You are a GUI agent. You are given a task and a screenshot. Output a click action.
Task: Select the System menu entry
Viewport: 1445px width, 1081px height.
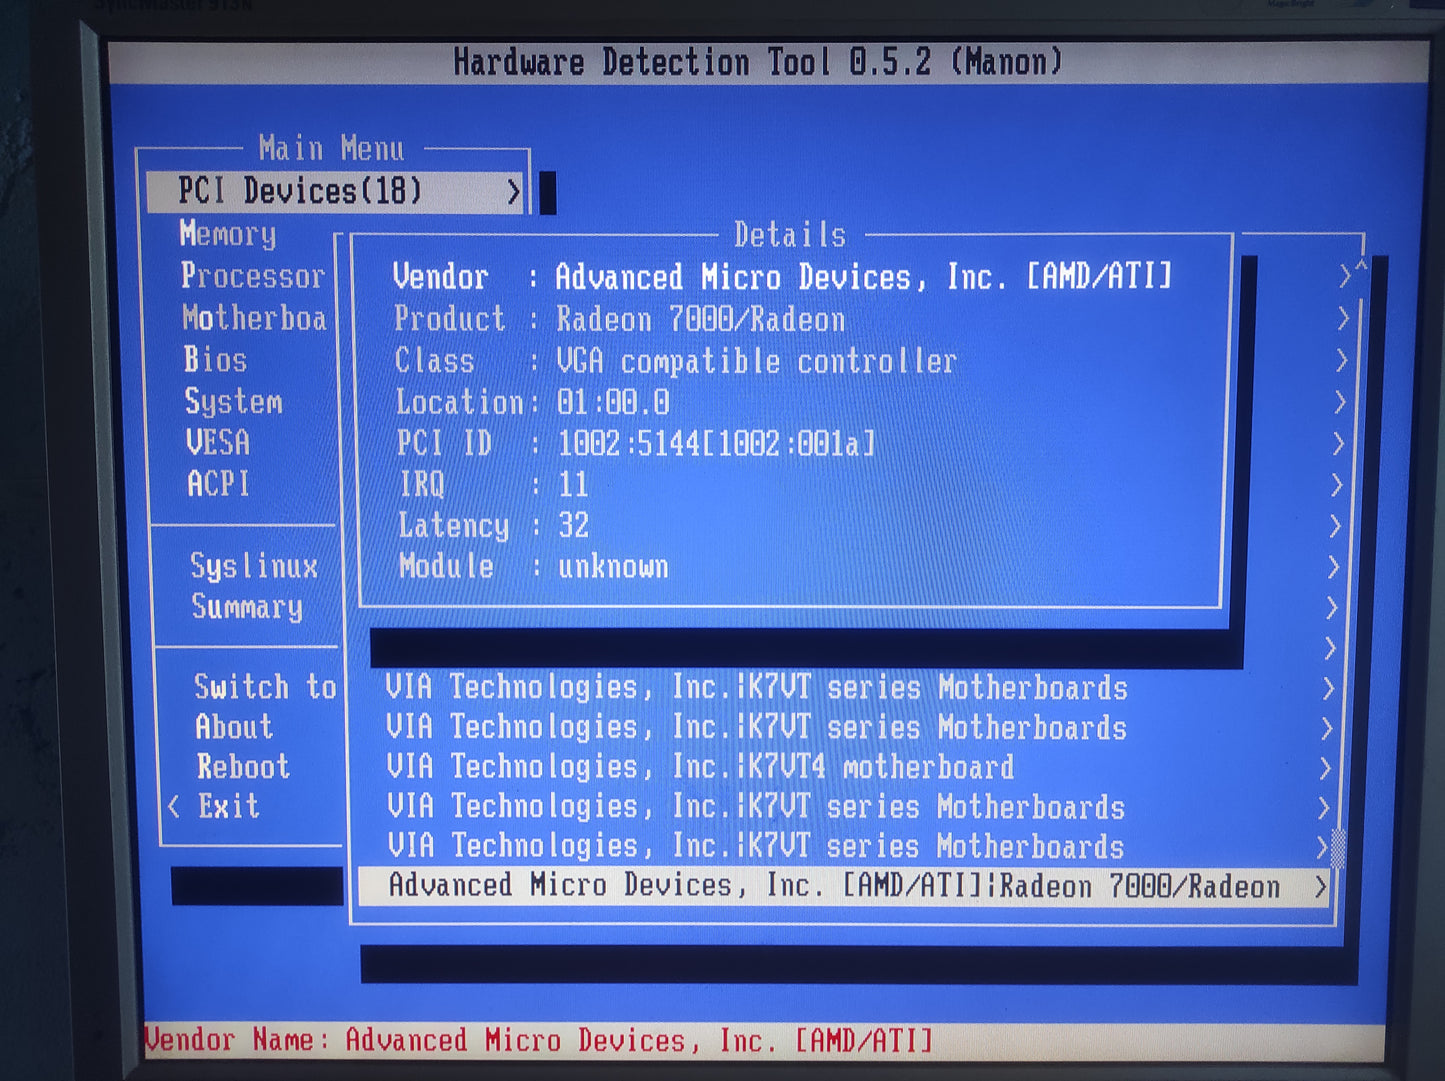pos(233,402)
